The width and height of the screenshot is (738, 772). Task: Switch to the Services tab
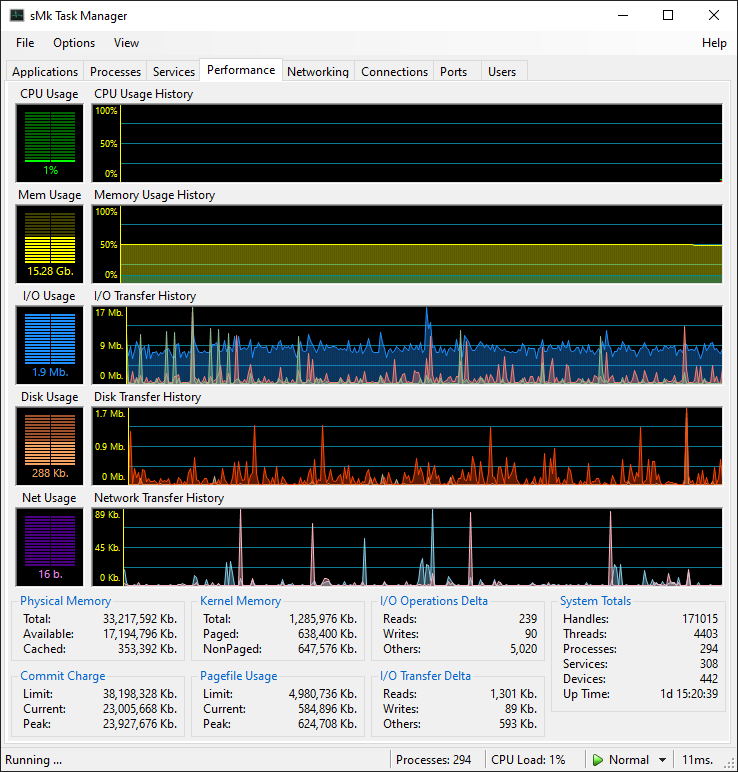tap(173, 72)
